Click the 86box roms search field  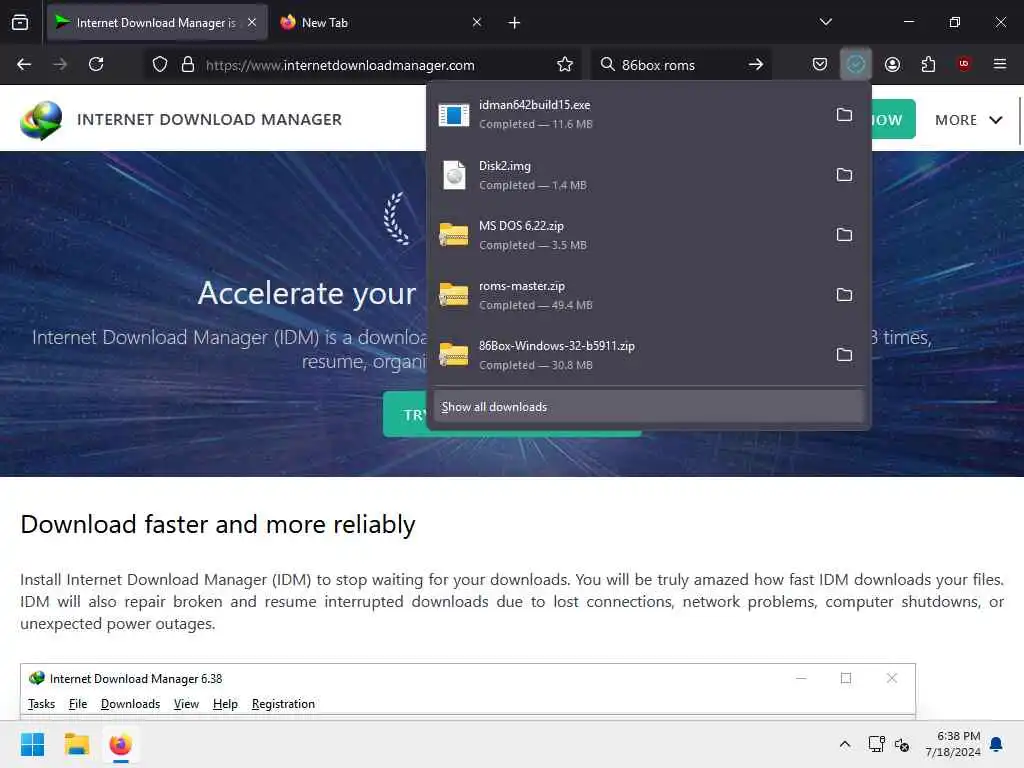pos(679,65)
